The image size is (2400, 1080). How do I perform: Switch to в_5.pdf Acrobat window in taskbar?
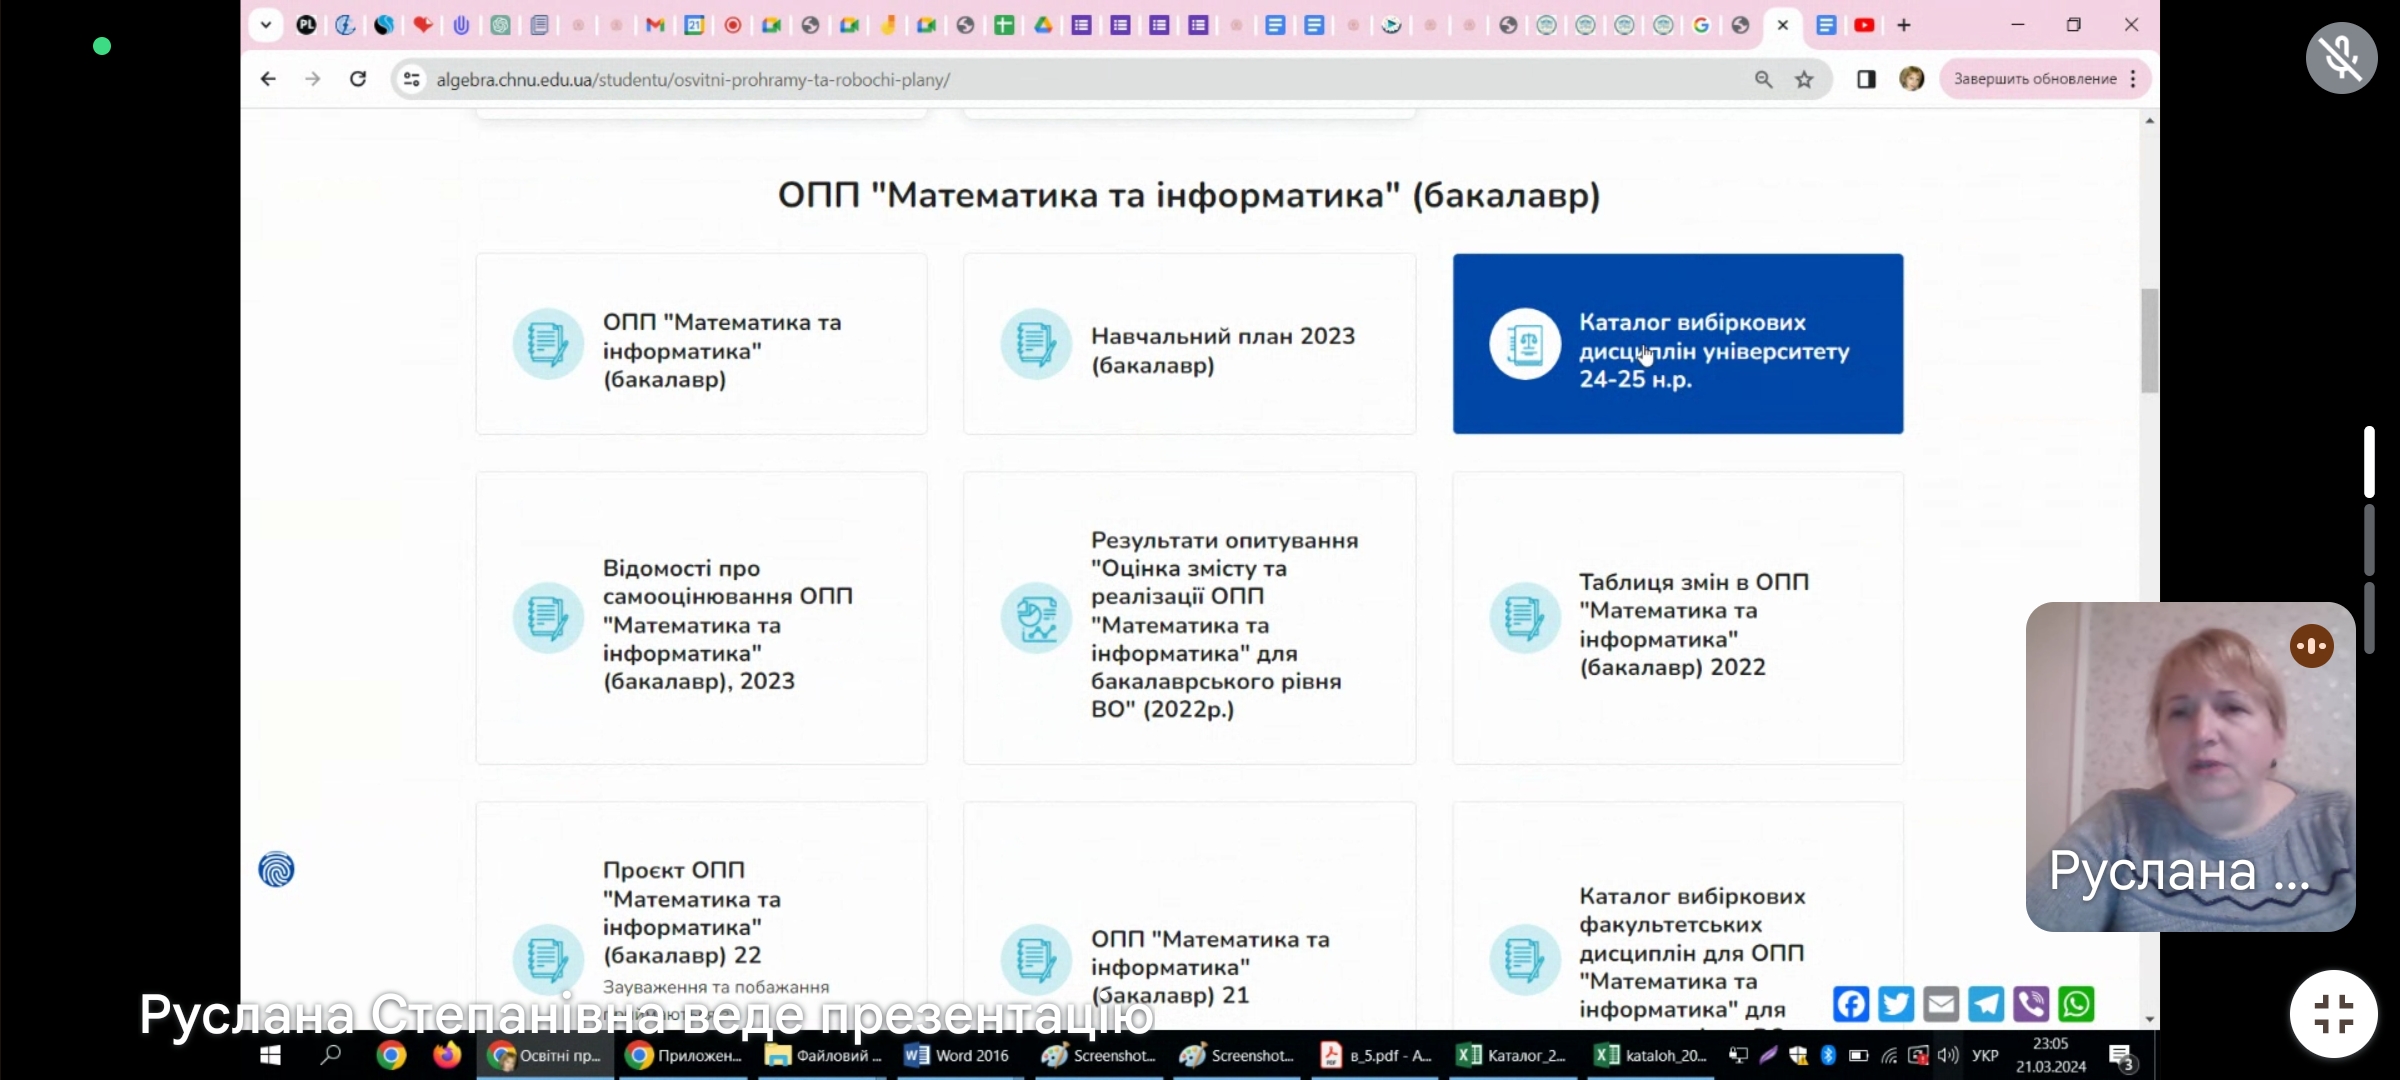click(x=1375, y=1055)
